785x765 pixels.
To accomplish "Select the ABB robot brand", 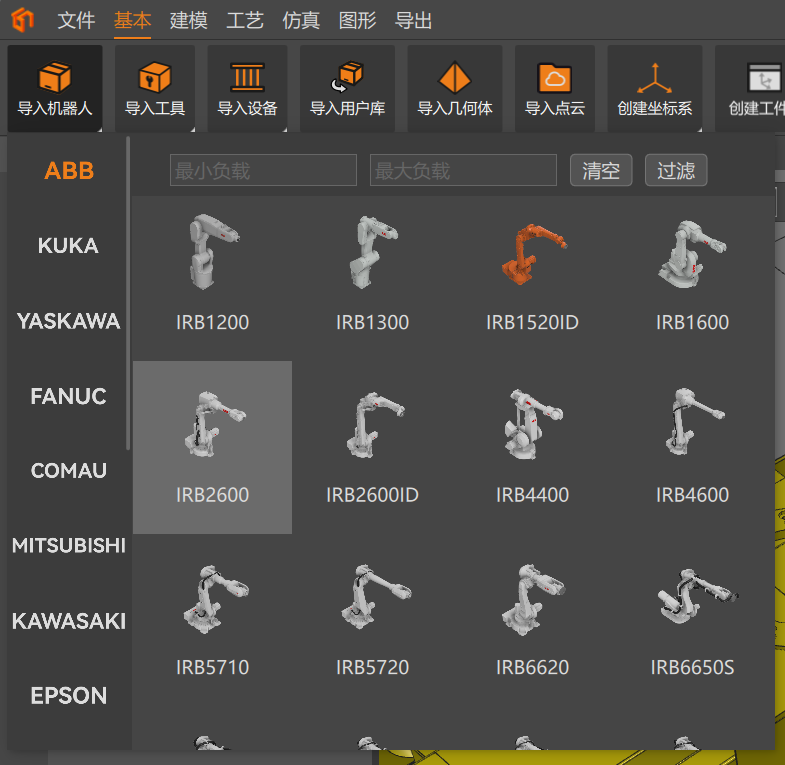I will click(69, 171).
